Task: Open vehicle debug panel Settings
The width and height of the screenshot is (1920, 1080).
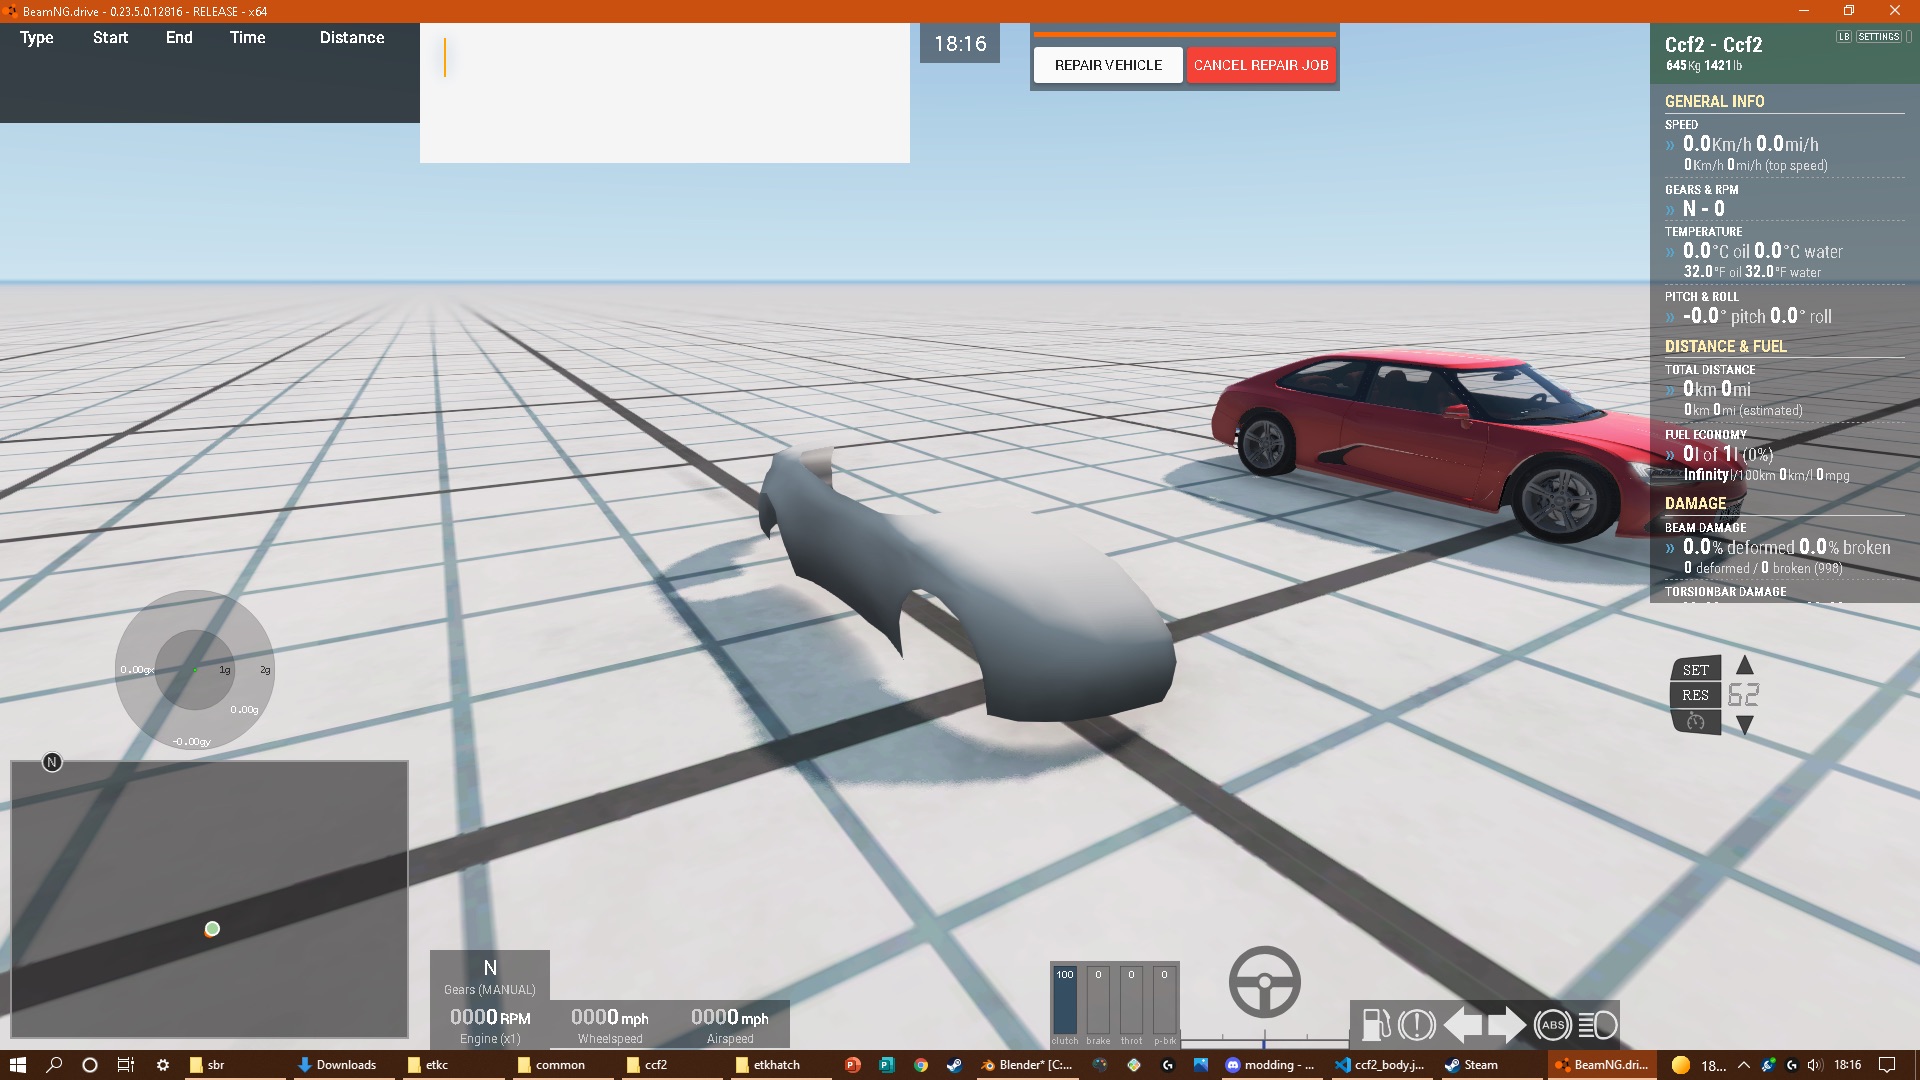Action: point(1878,37)
